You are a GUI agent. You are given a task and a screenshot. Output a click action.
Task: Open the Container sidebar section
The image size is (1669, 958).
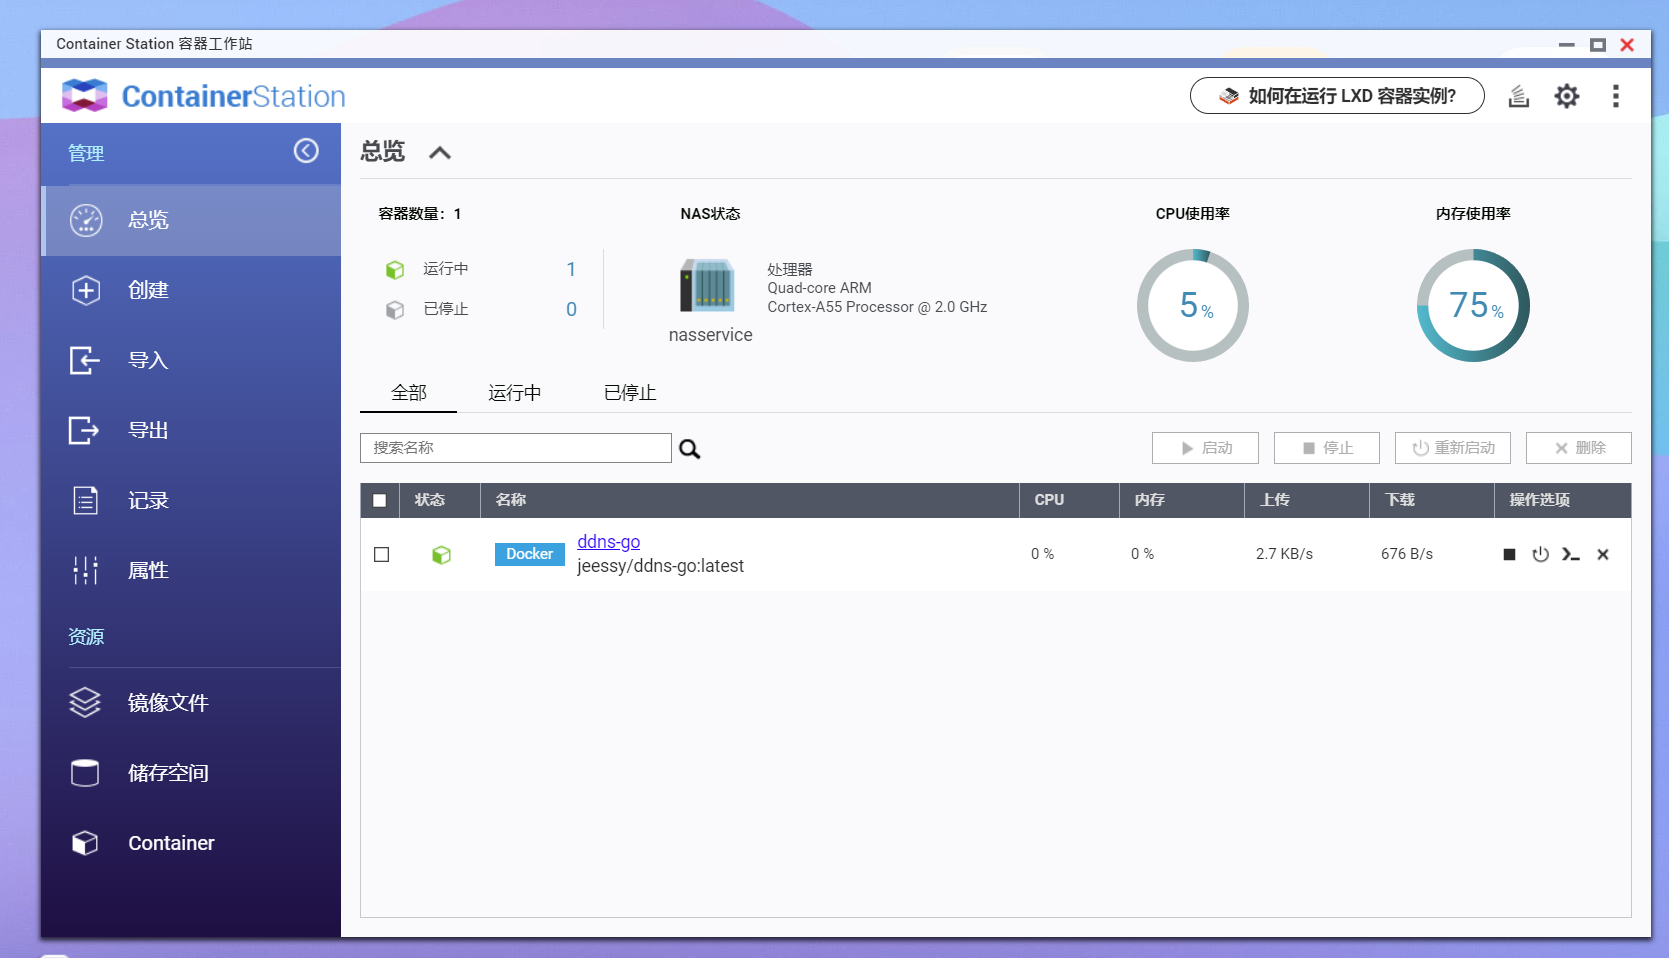click(x=191, y=843)
